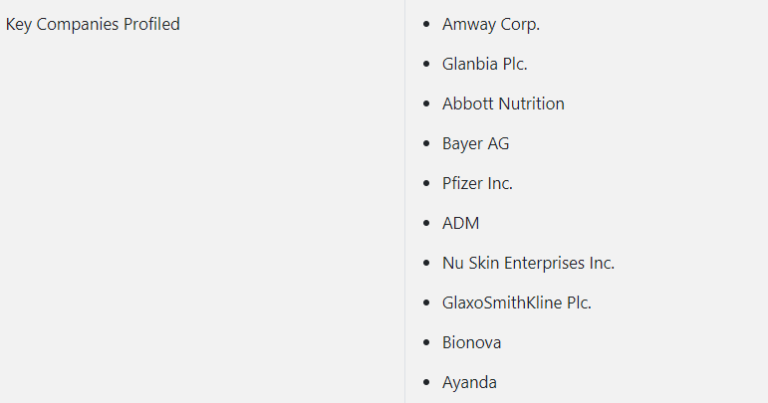Click the bullet before Abbott Nutrition
The image size is (768, 403).
click(427, 105)
